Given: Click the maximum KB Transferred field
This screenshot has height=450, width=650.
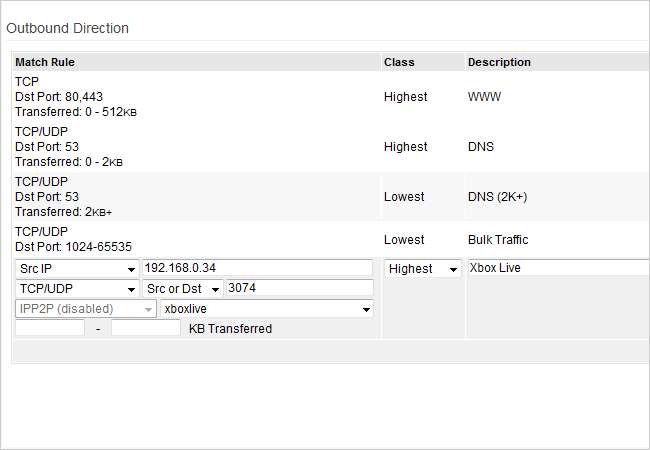Looking at the screenshot, I should pos(146,328).
